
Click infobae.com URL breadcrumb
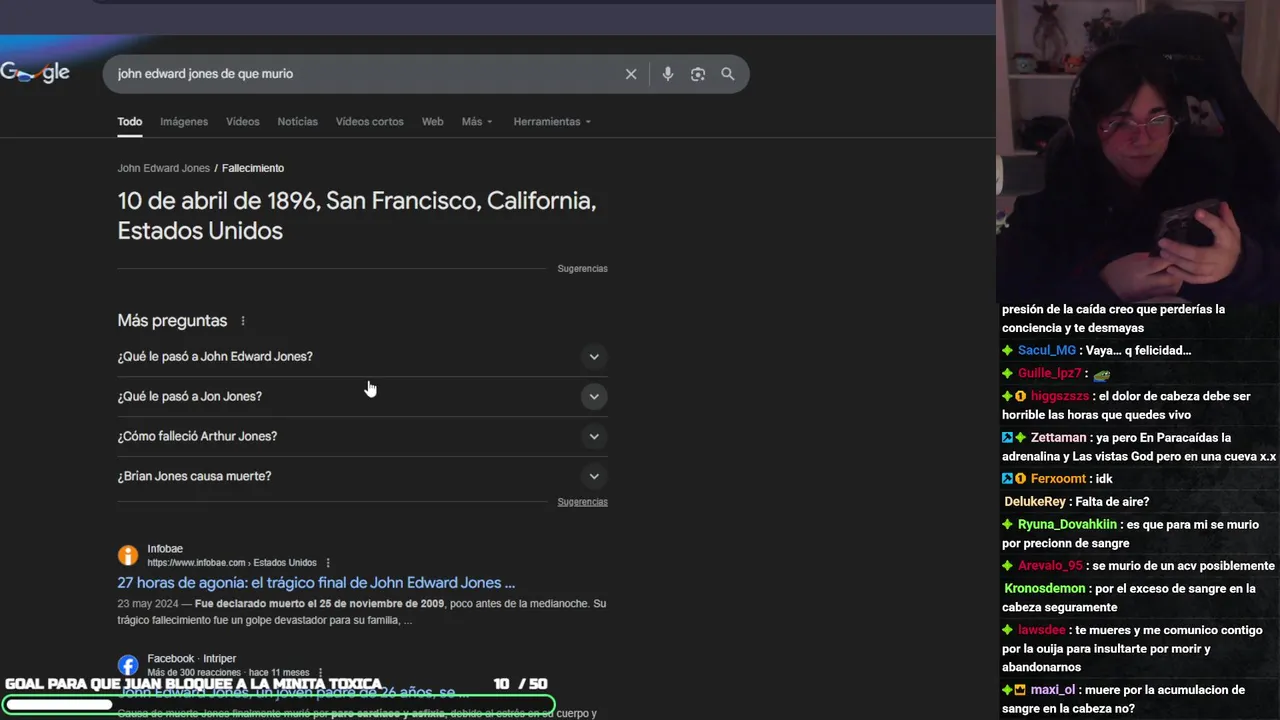pyautogui.click(x=231, y=563)
